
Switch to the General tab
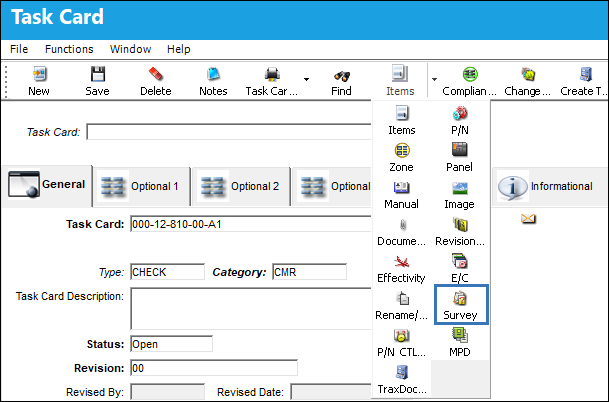[47, 186]
